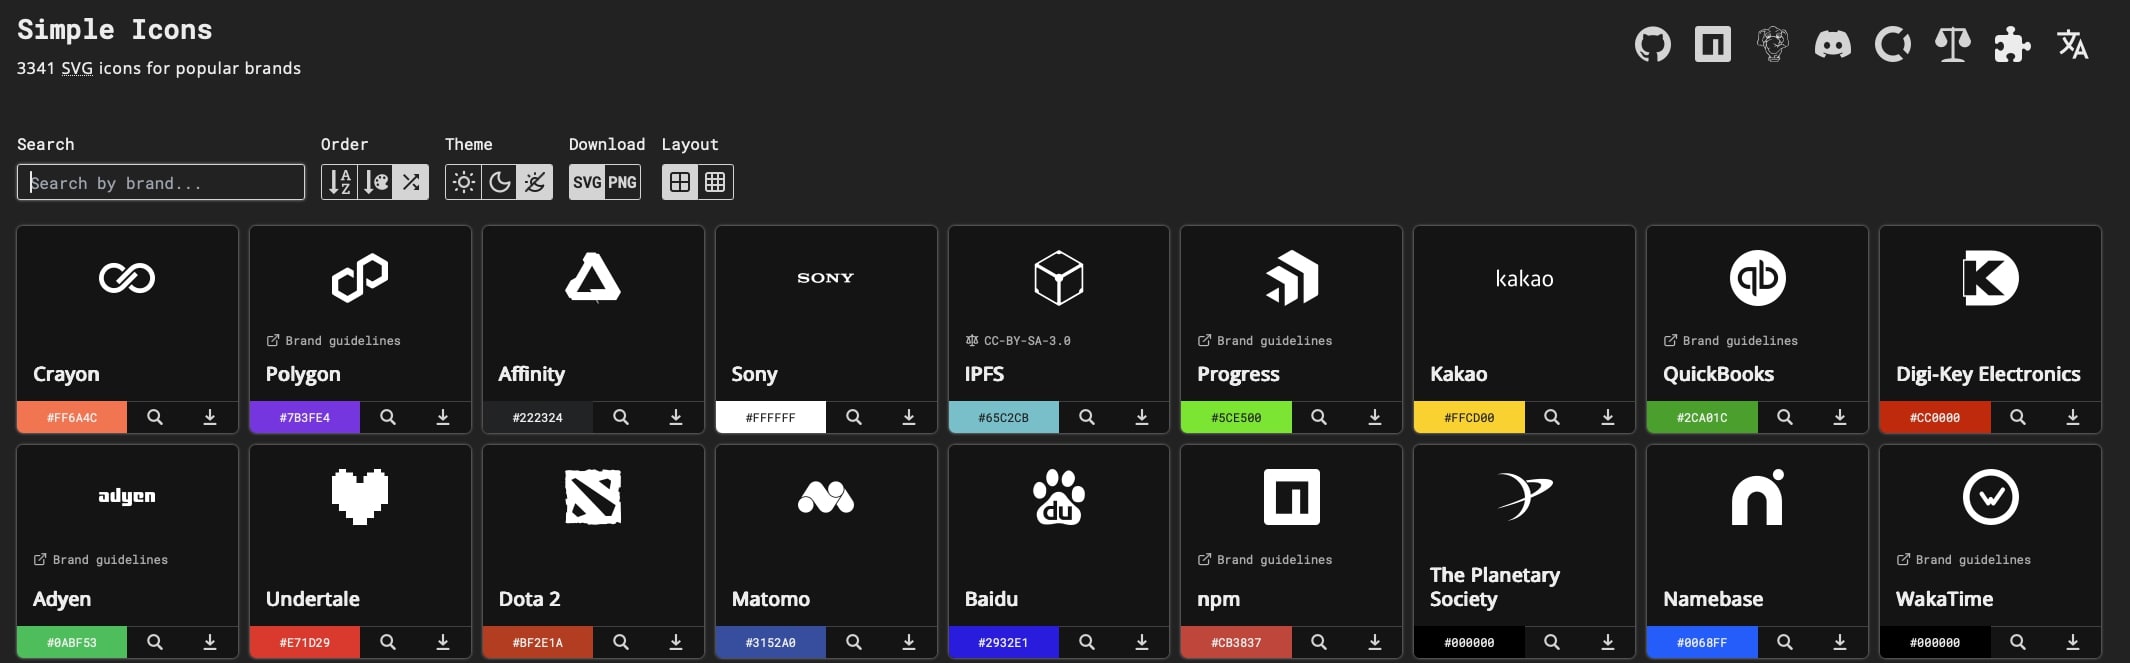
Task: Open Polygon Brand guidelines link
Action: click(333, 341)
